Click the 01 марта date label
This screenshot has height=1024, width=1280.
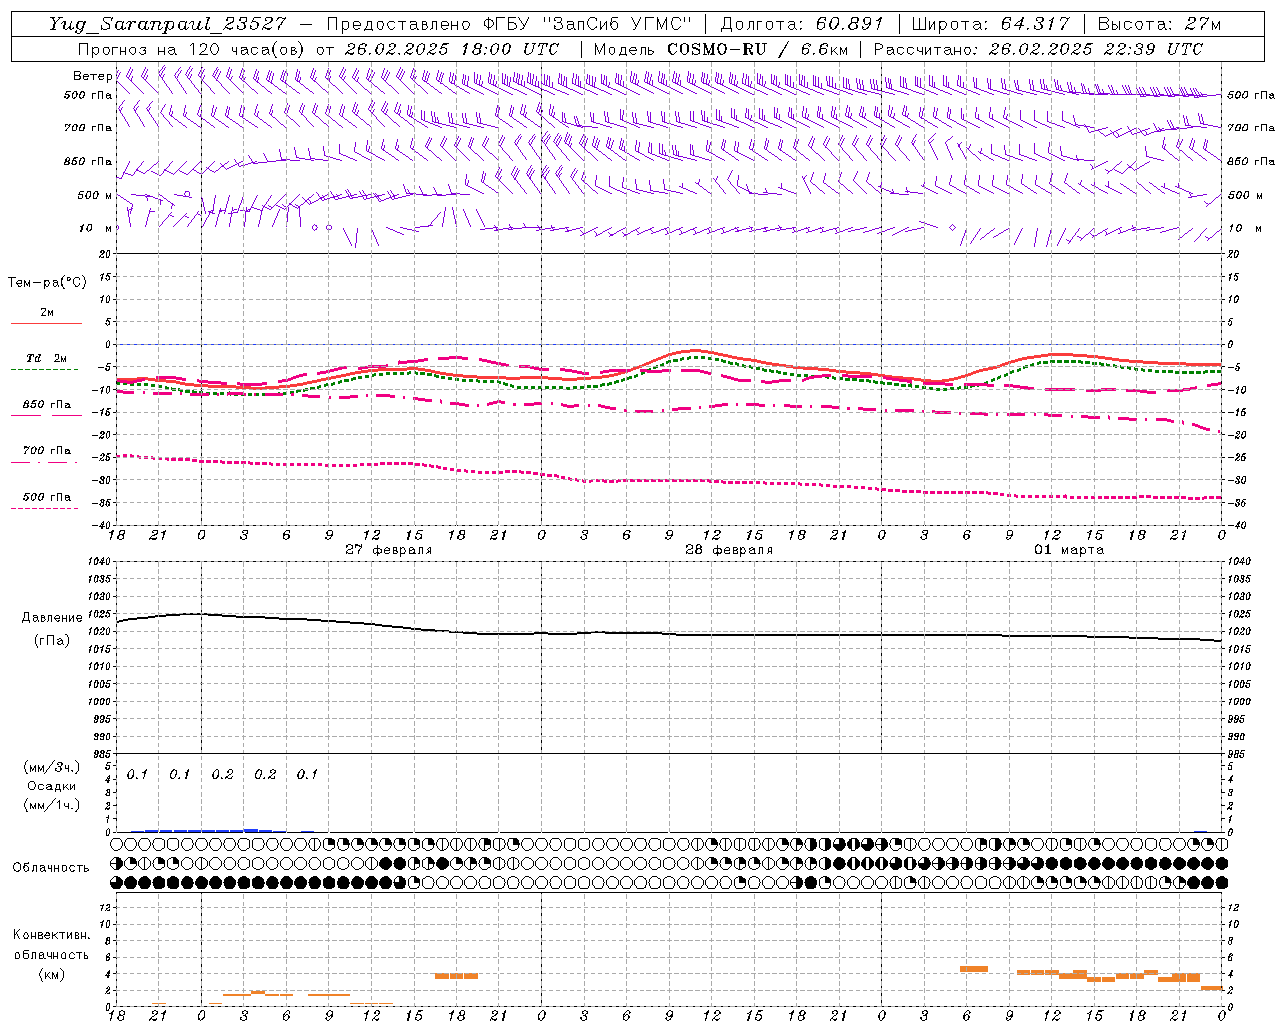pyautogui.click(x=1068, y=550)
